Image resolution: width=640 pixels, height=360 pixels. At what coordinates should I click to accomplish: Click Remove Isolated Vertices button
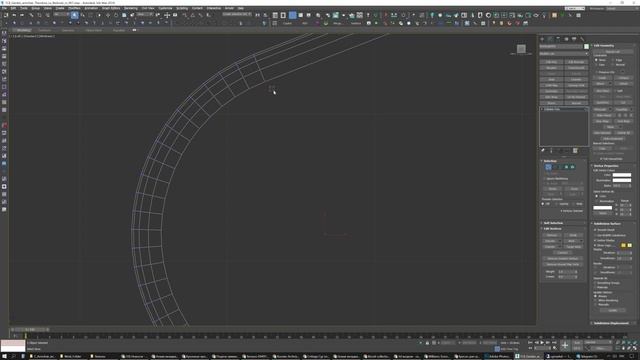[562, 259]
